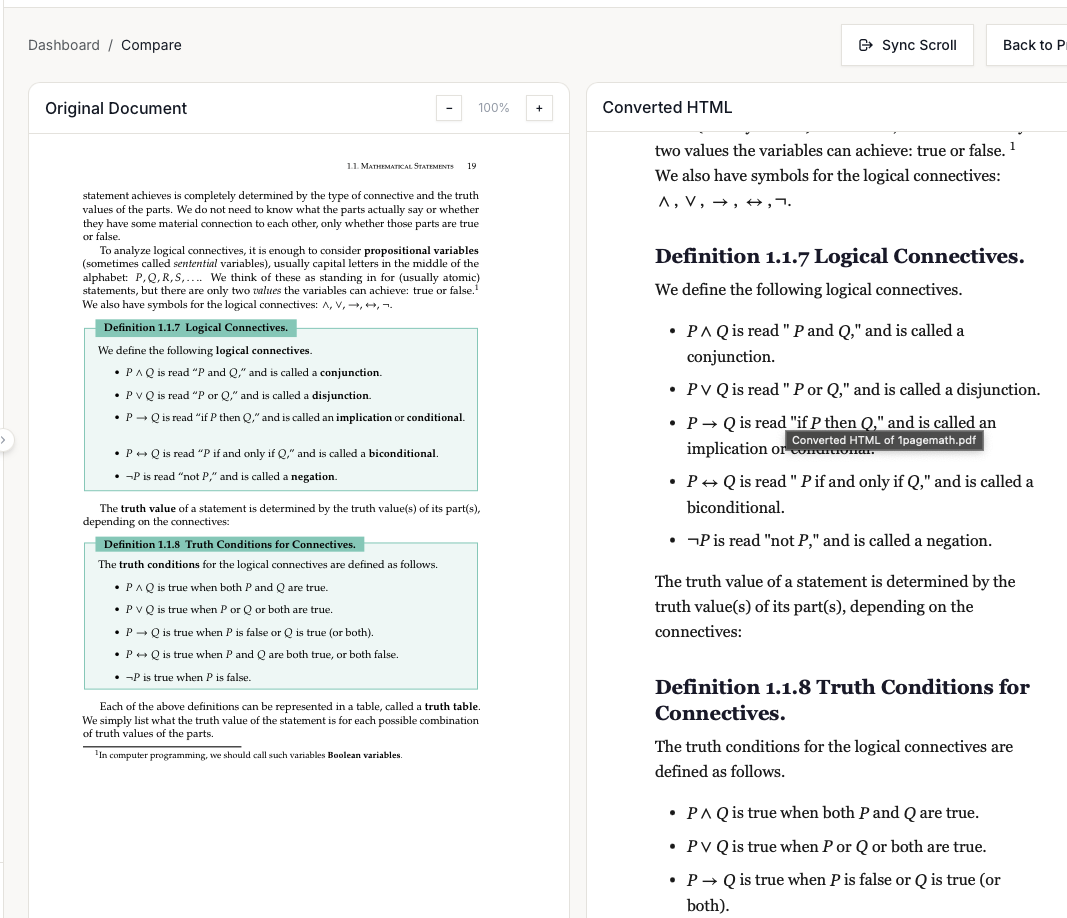The image size is (1067, 918).
Task: Zoom out with the minus icon
Action: 449,107
